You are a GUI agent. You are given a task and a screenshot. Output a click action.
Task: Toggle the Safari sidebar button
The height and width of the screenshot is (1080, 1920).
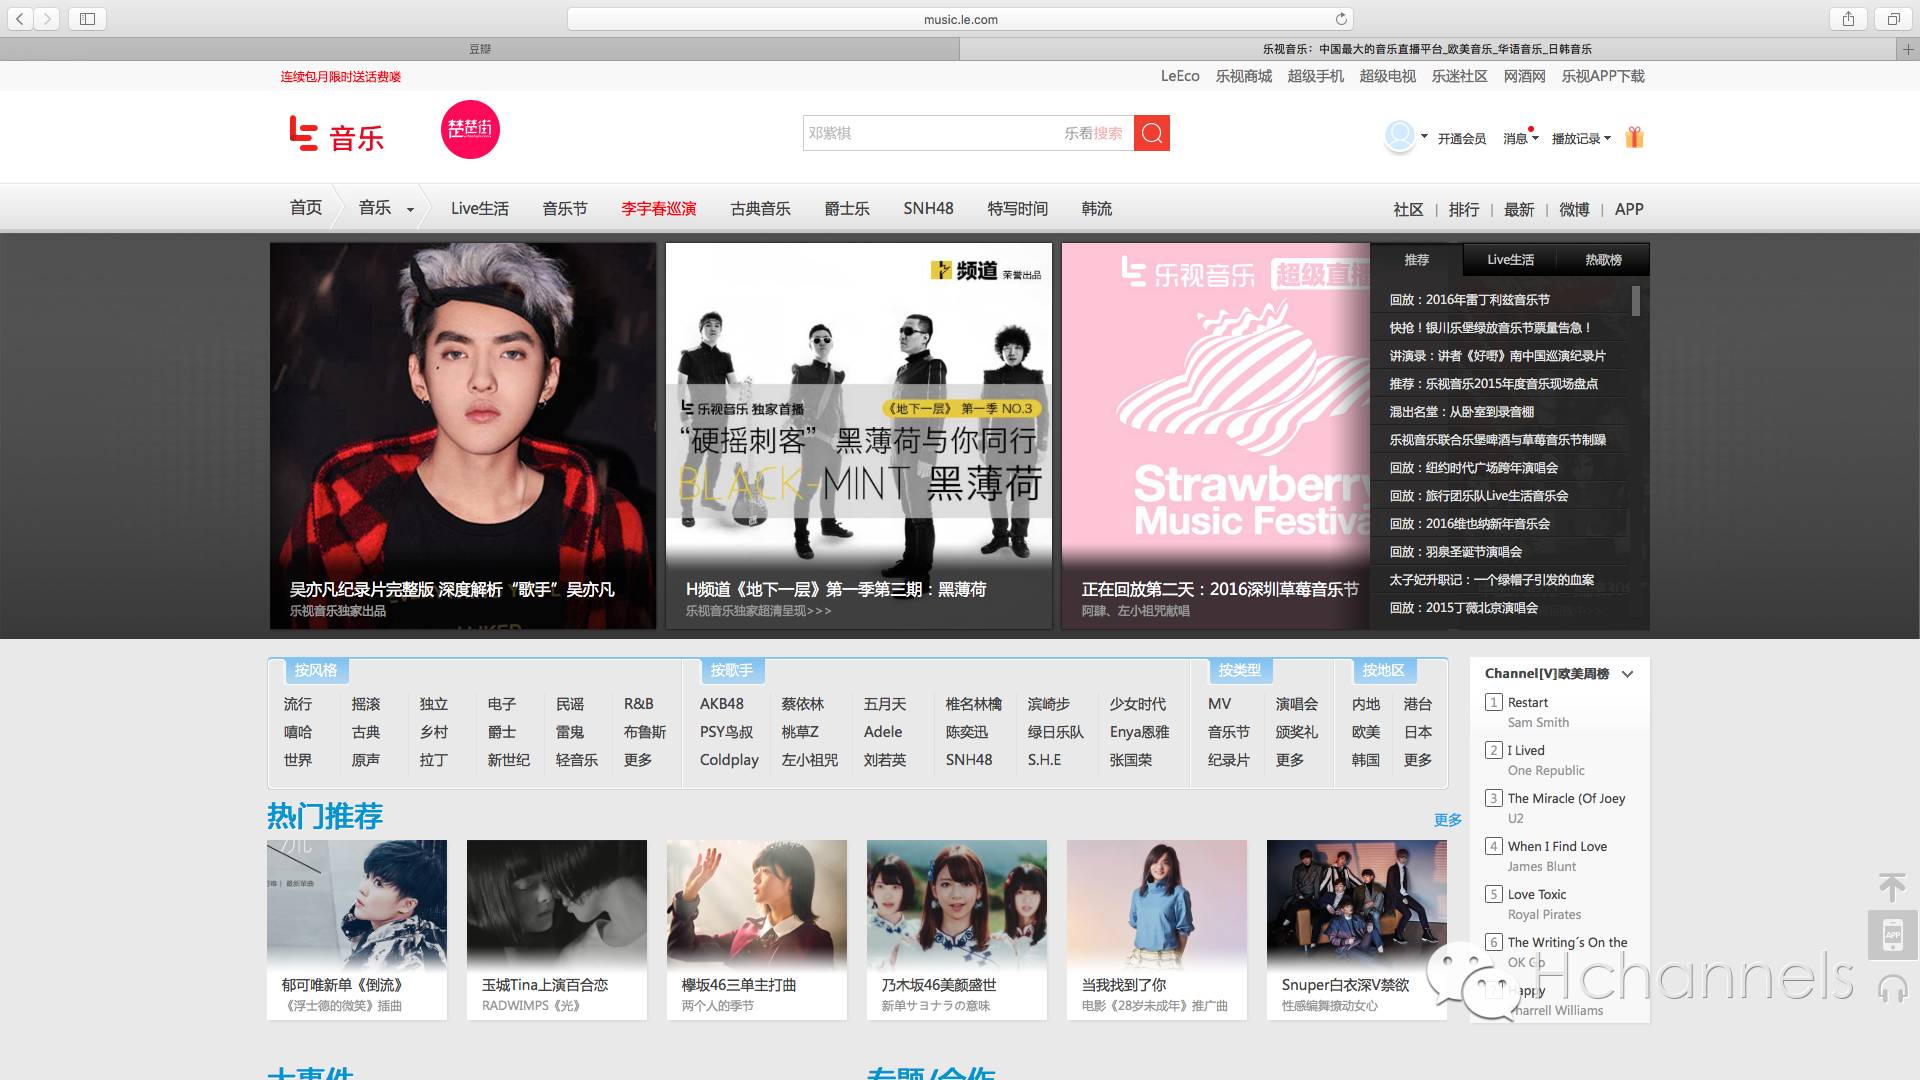87,19
